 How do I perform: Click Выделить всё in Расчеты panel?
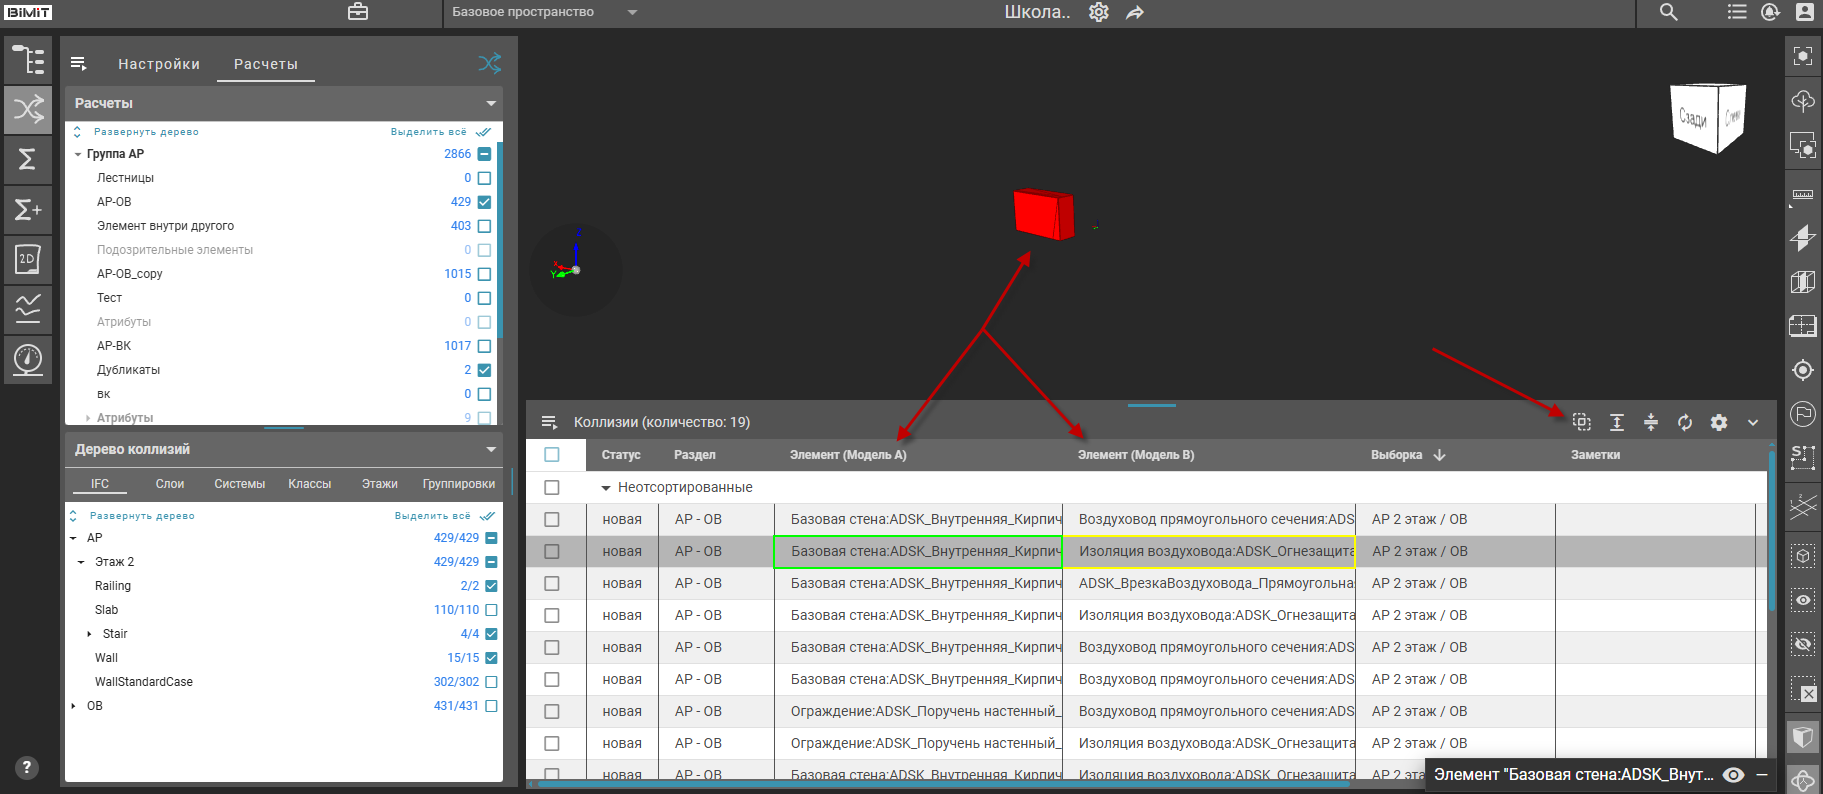pyautogui.click(x=429, y=132)
